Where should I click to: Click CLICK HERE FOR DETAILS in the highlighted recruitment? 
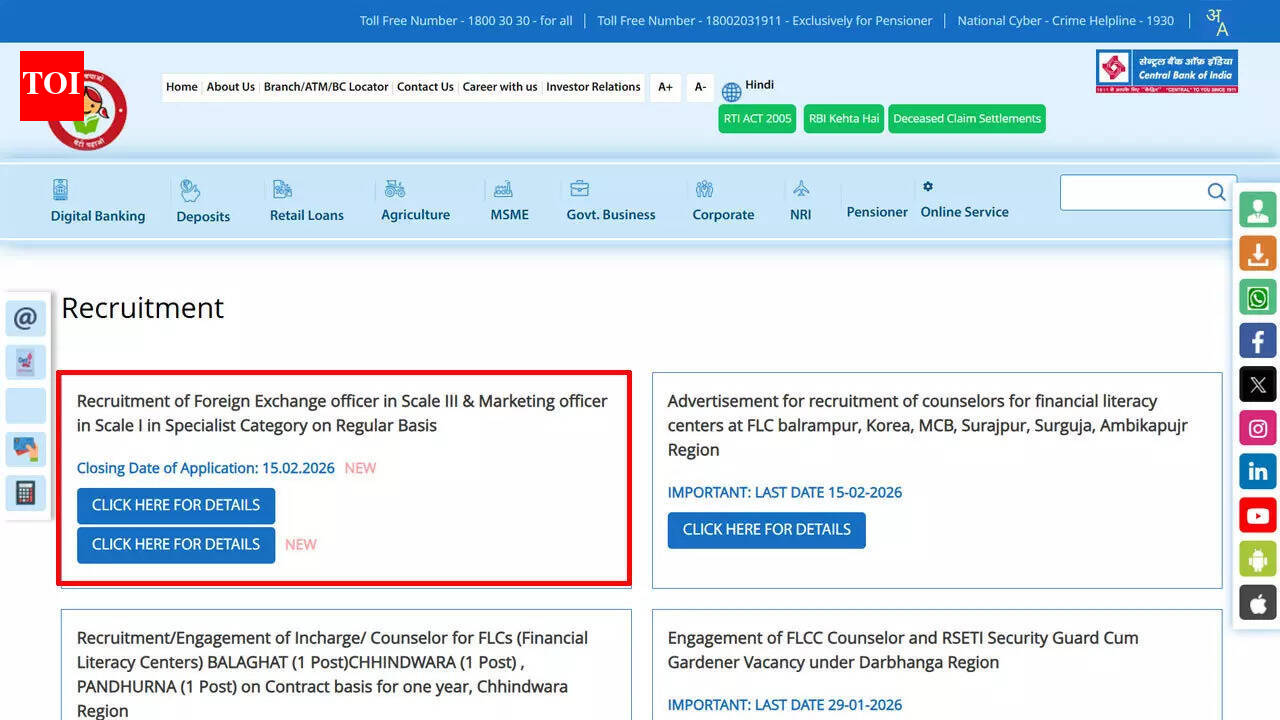175,506
